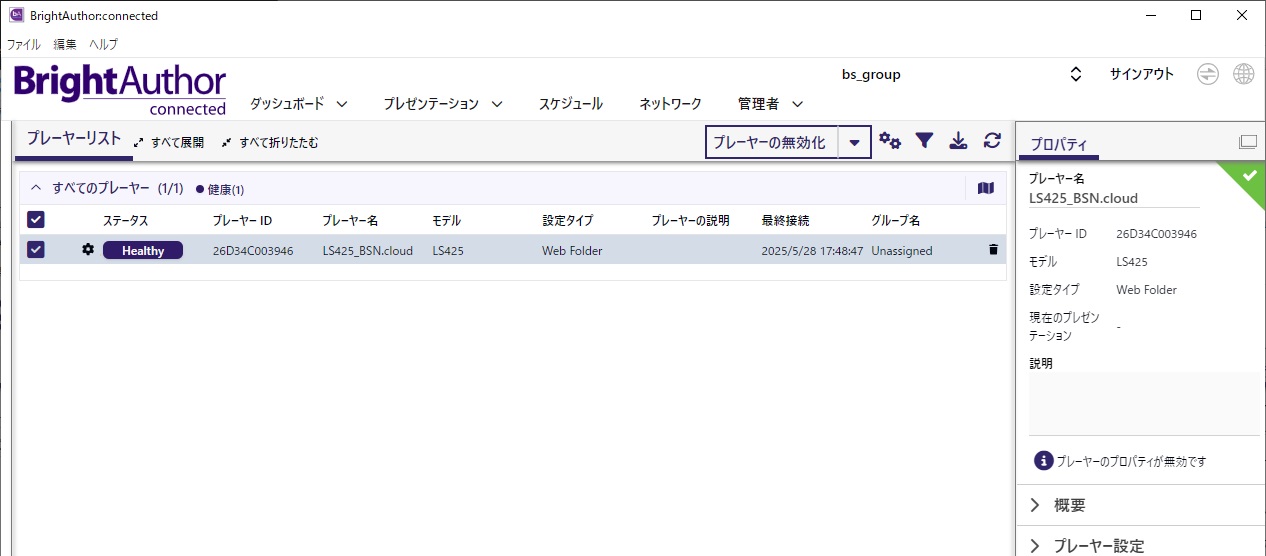Collapse the すべてのプレーヤー group
This screenshot has width=1266, height=556.
(x=36, y=188)
